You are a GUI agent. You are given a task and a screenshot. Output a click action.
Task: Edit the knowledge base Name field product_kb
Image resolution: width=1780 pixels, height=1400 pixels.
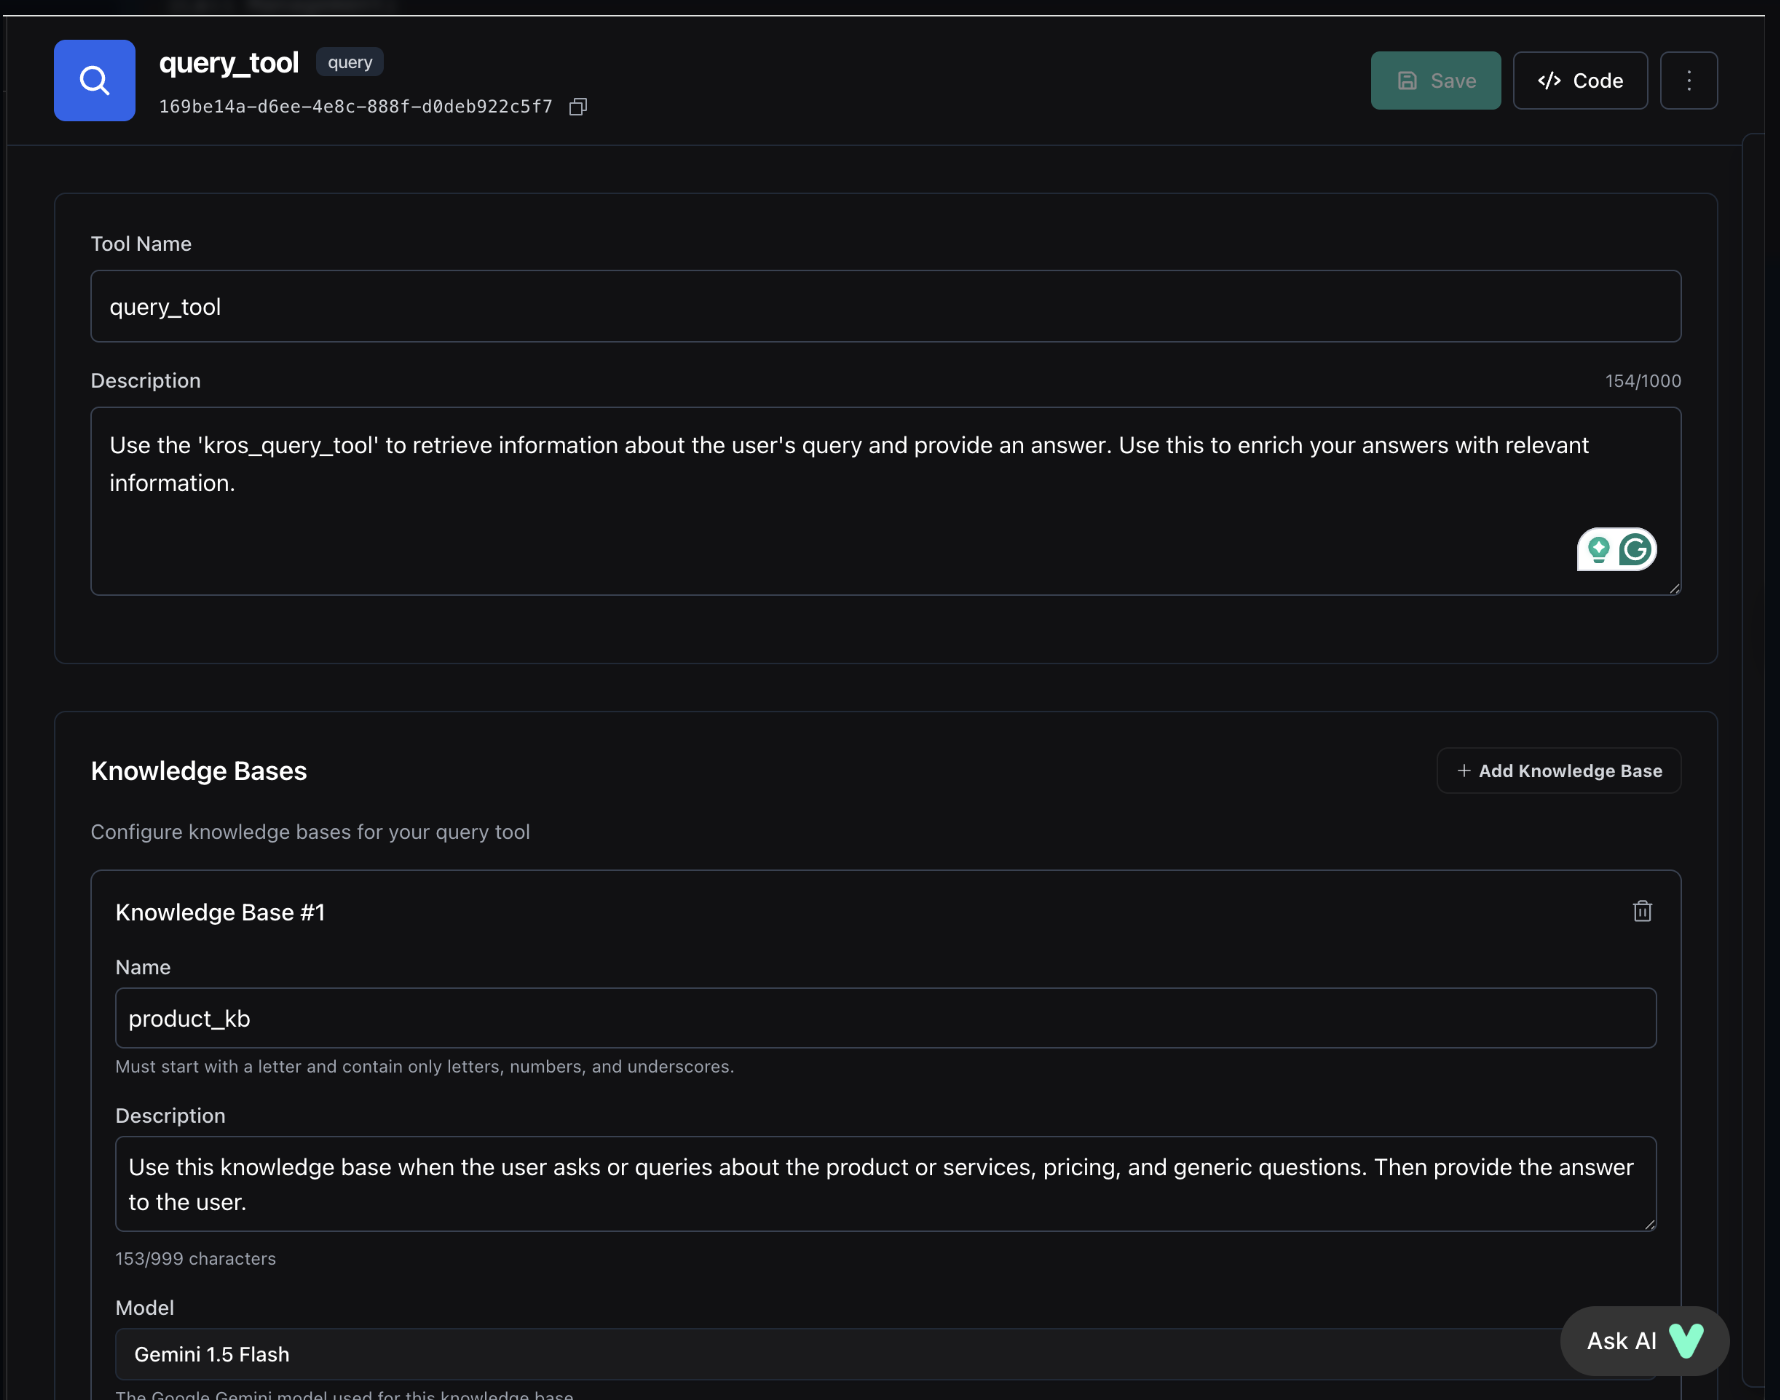pos(885,1018)
